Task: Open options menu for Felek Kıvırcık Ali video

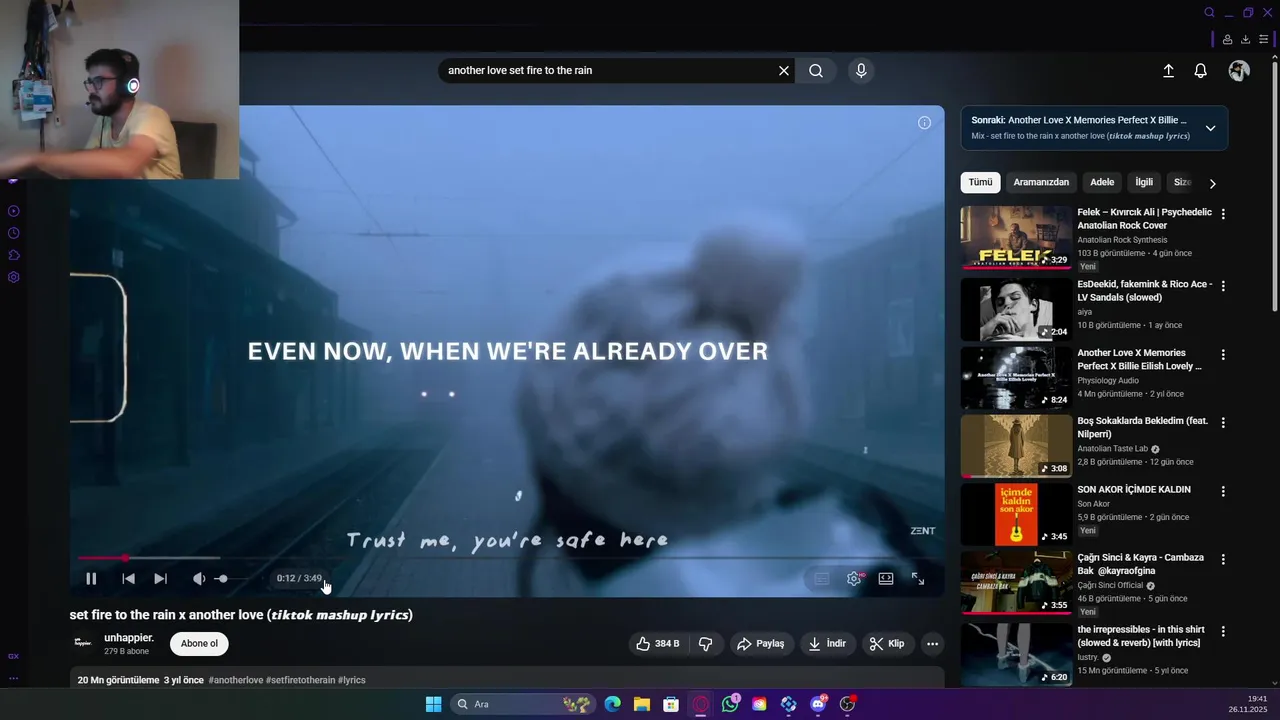Action: [1223, 214]
